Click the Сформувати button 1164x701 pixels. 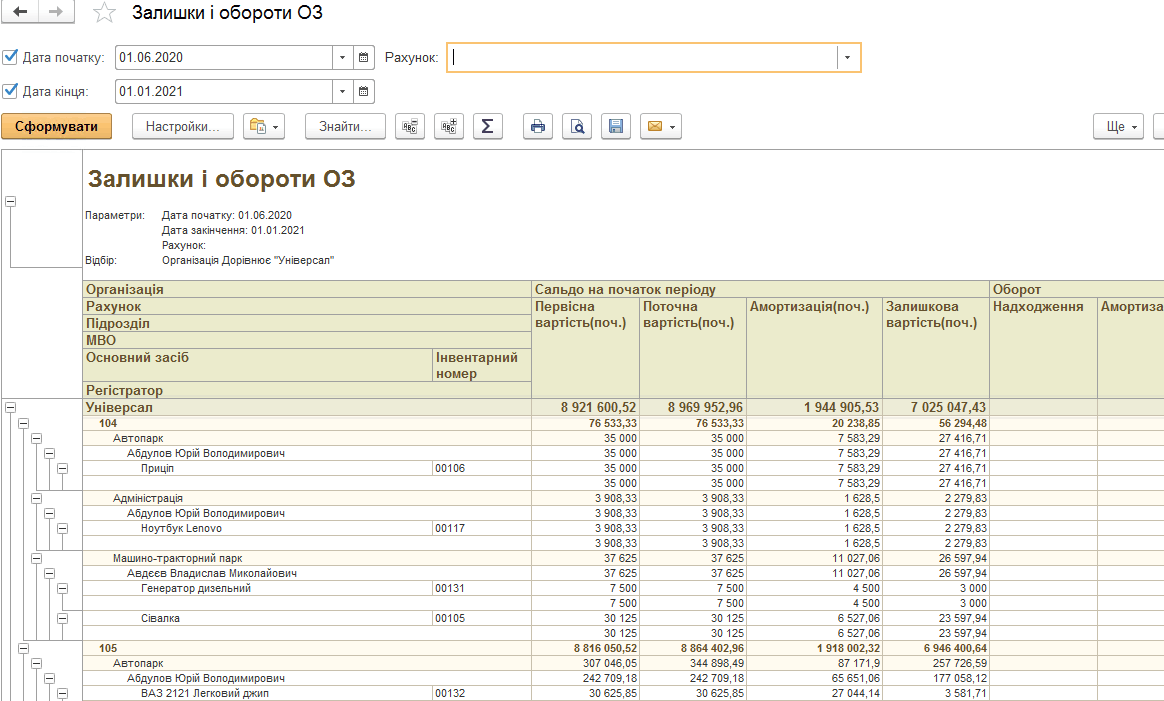point(56,126)
